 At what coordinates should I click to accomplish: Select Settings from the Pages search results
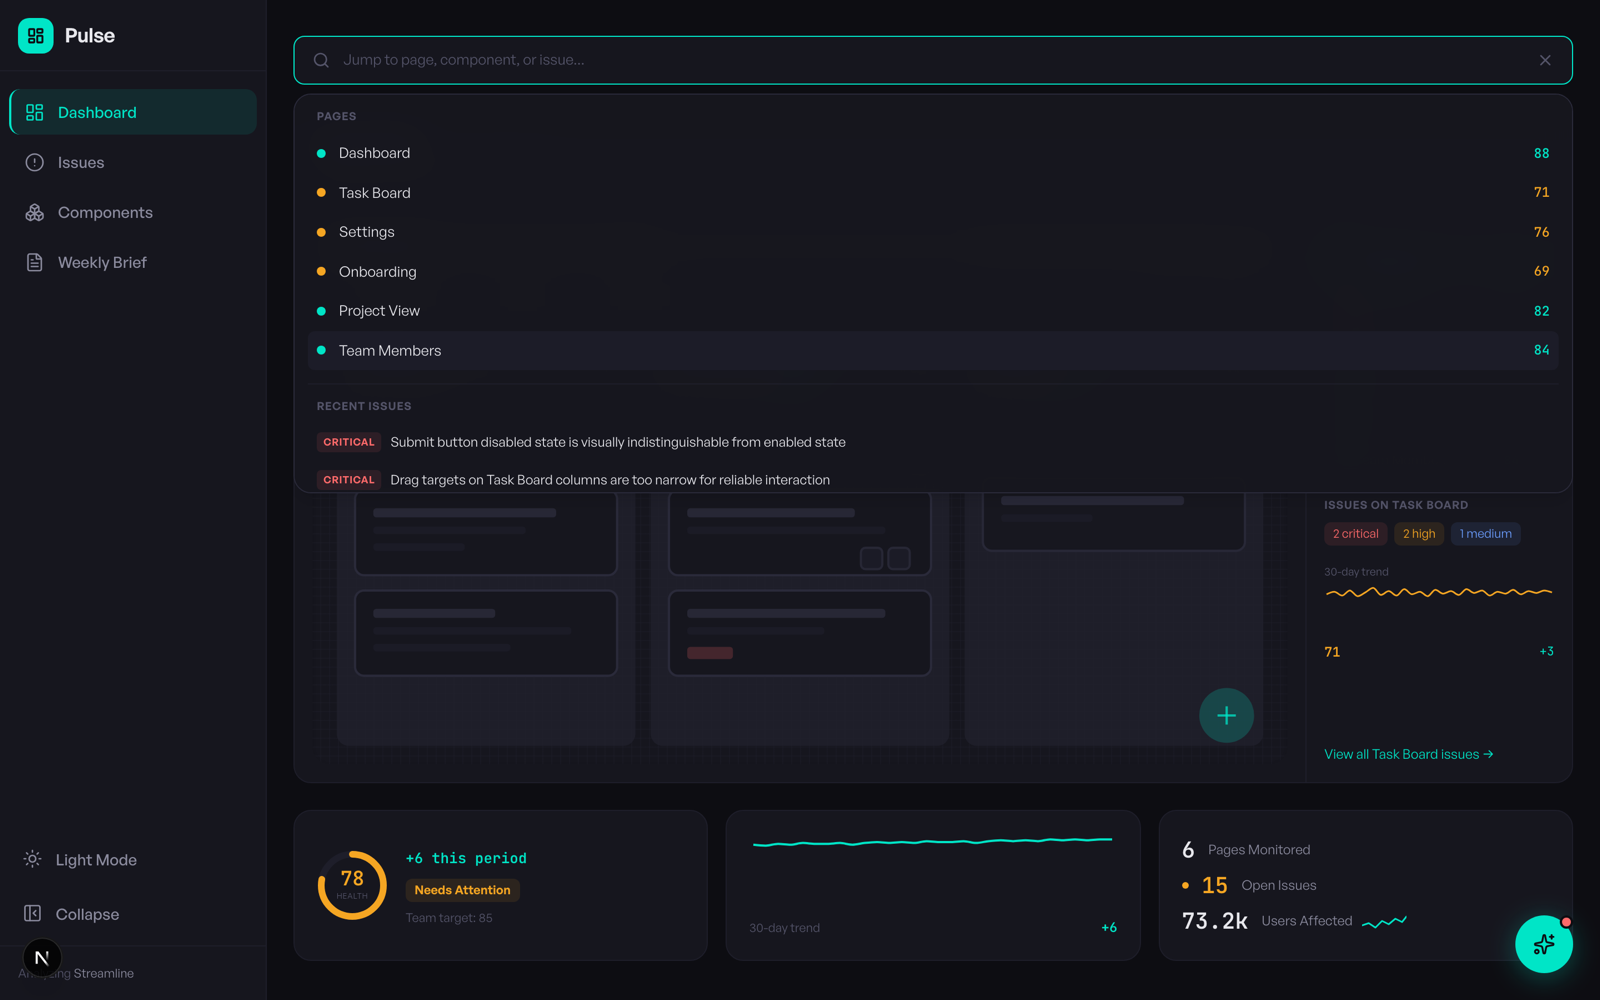point(367,231)
